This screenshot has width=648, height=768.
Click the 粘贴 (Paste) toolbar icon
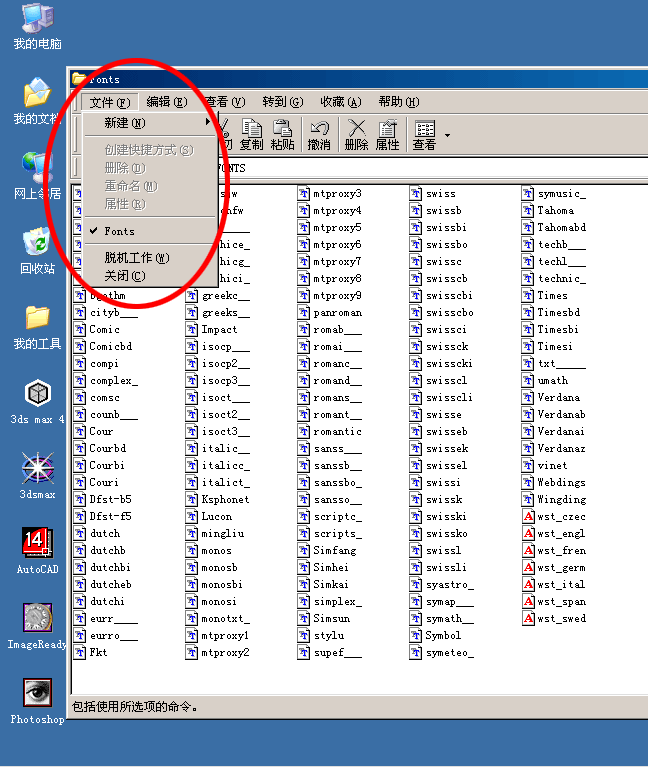pyautogui.click(x=282, y=134)
